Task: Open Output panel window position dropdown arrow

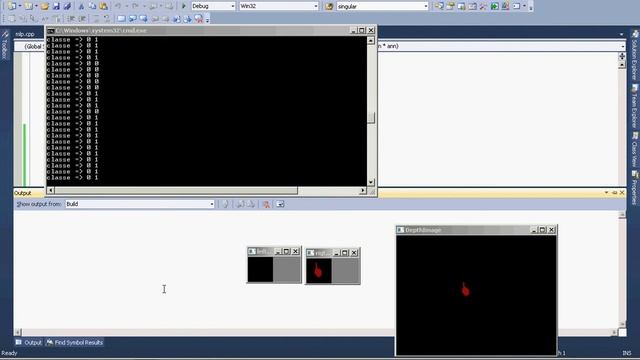Action: click(607, 193)
